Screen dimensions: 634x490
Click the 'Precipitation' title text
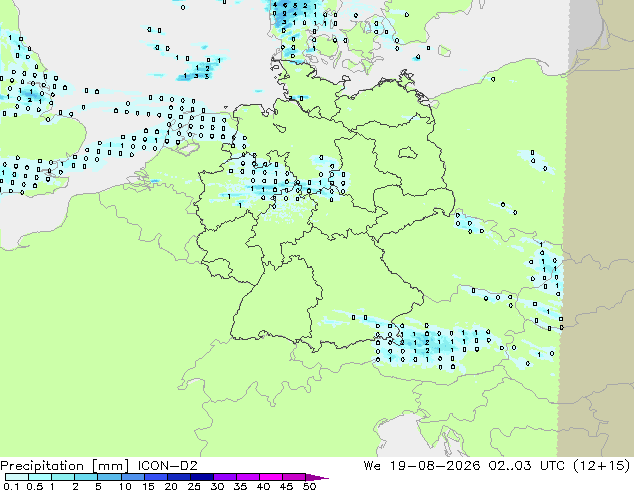click(x=42, y=466)
